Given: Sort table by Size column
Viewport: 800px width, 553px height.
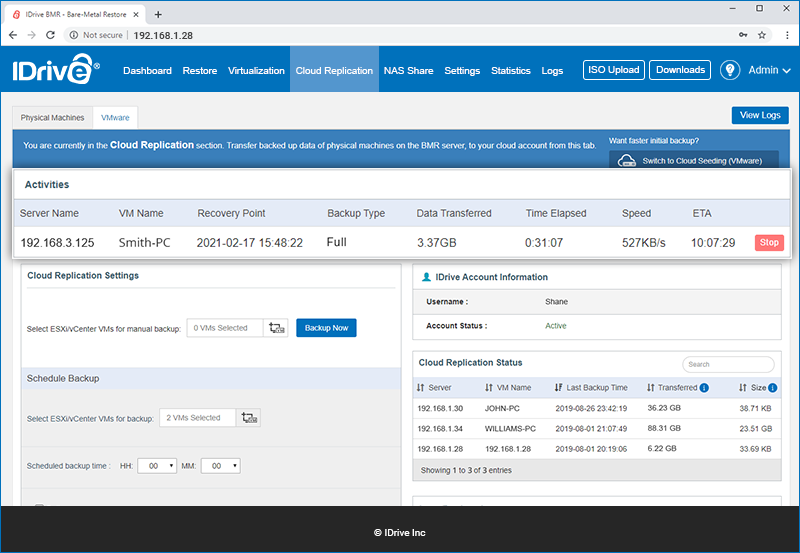Looking at the screenshot, I should (752, 388).
